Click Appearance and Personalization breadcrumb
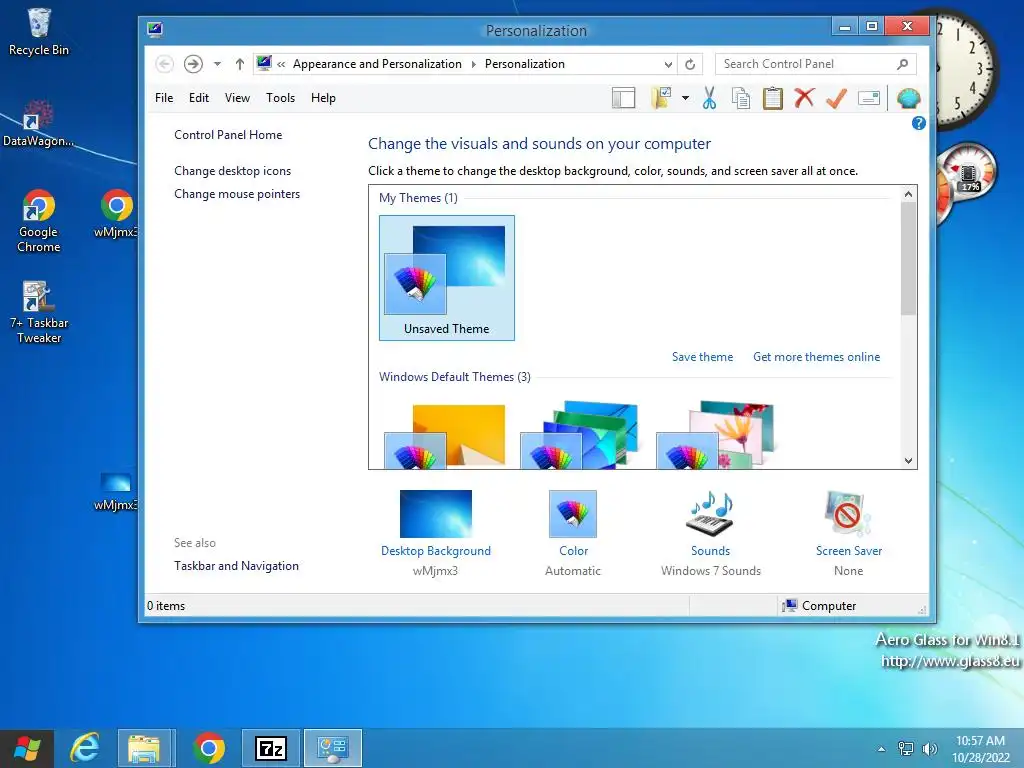 (x=377, y=64)
